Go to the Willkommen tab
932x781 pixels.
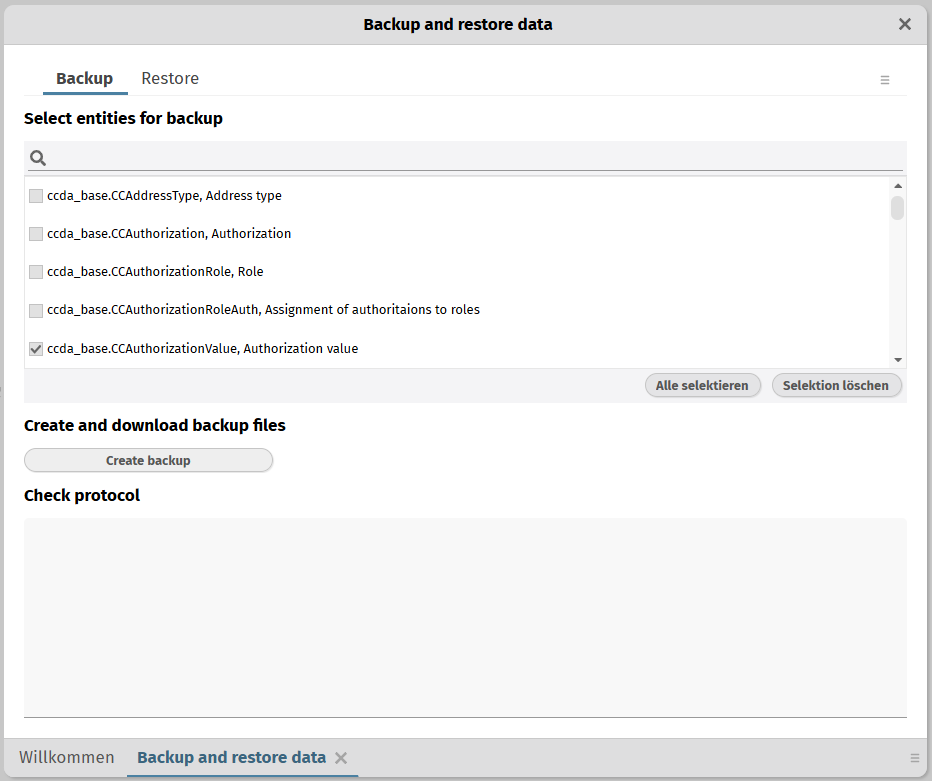(x=66, y=758)
